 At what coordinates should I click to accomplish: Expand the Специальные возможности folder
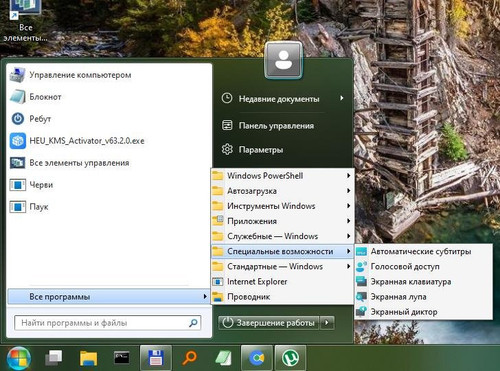(x=282, y=251)
